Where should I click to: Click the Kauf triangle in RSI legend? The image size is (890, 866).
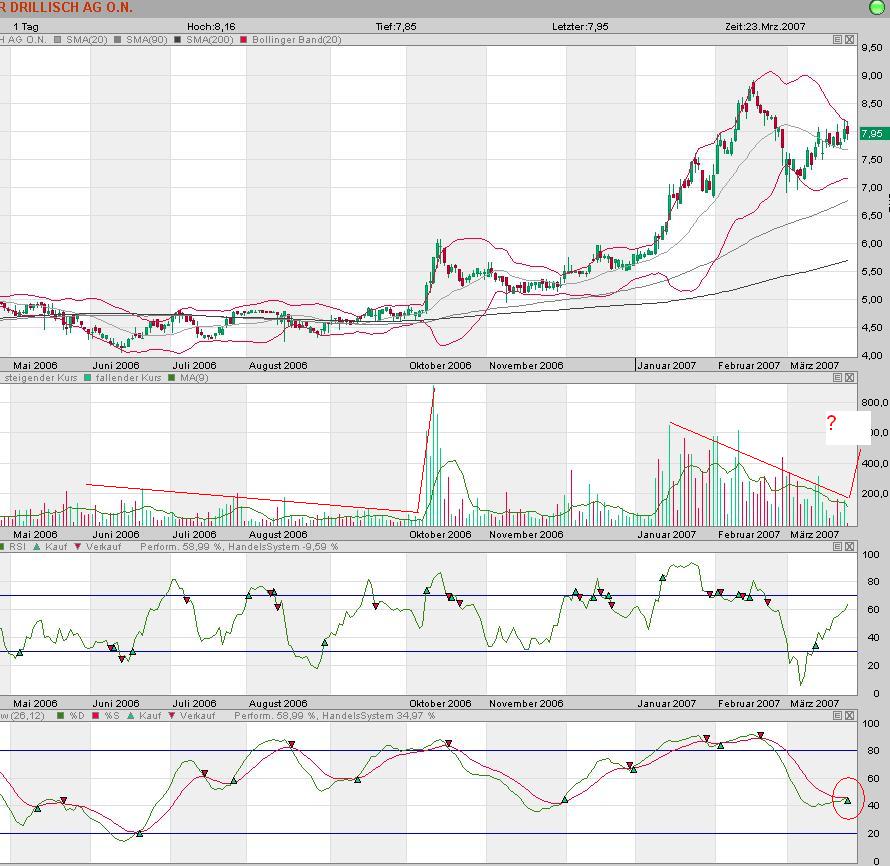pyautogui.click(x=37, y=546)
